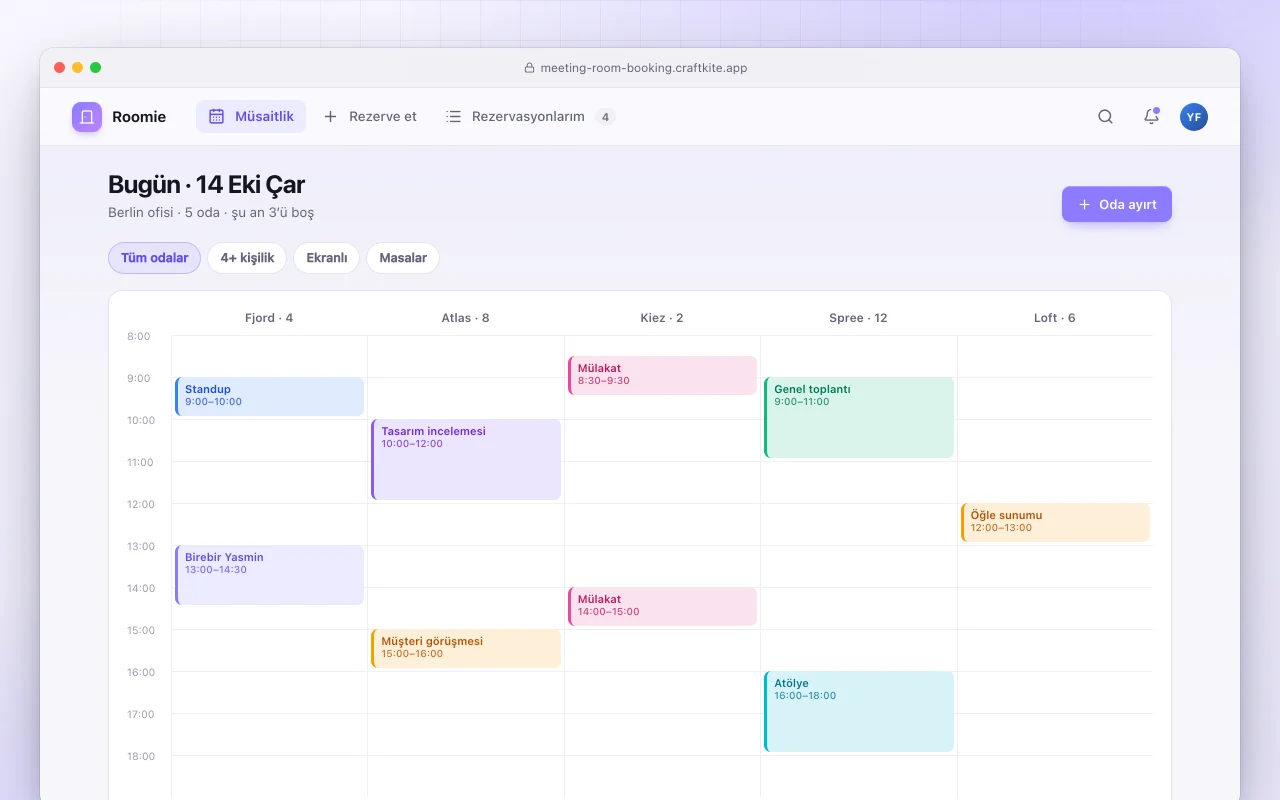Image resolution: width=1280 pixels, height=800 pixels.
Task: Open the Standup 9:00–10:00 booking
Action: [x=269, y=396]
